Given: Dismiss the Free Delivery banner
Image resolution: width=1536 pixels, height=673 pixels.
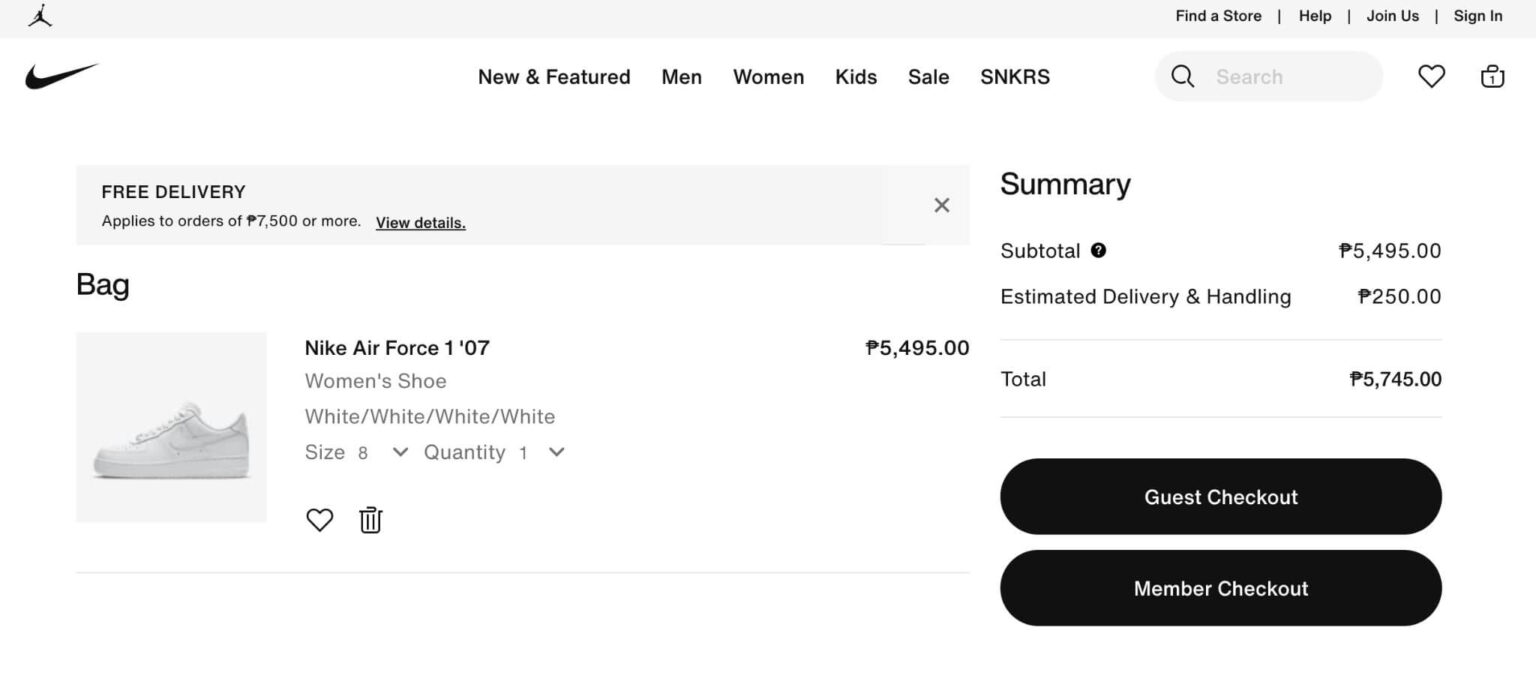Looking at the screenshot, I should [941, 204].
